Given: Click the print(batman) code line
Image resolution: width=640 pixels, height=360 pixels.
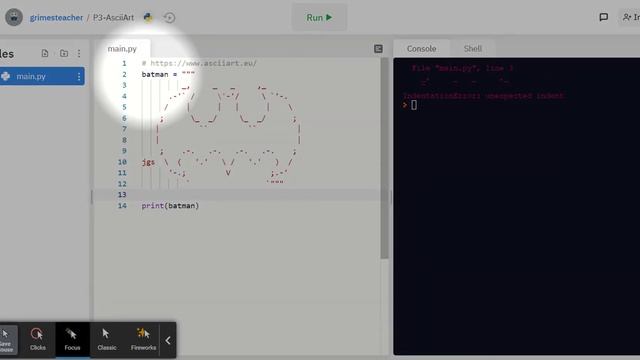Looking at the screenshot, I should coord(170,206).
